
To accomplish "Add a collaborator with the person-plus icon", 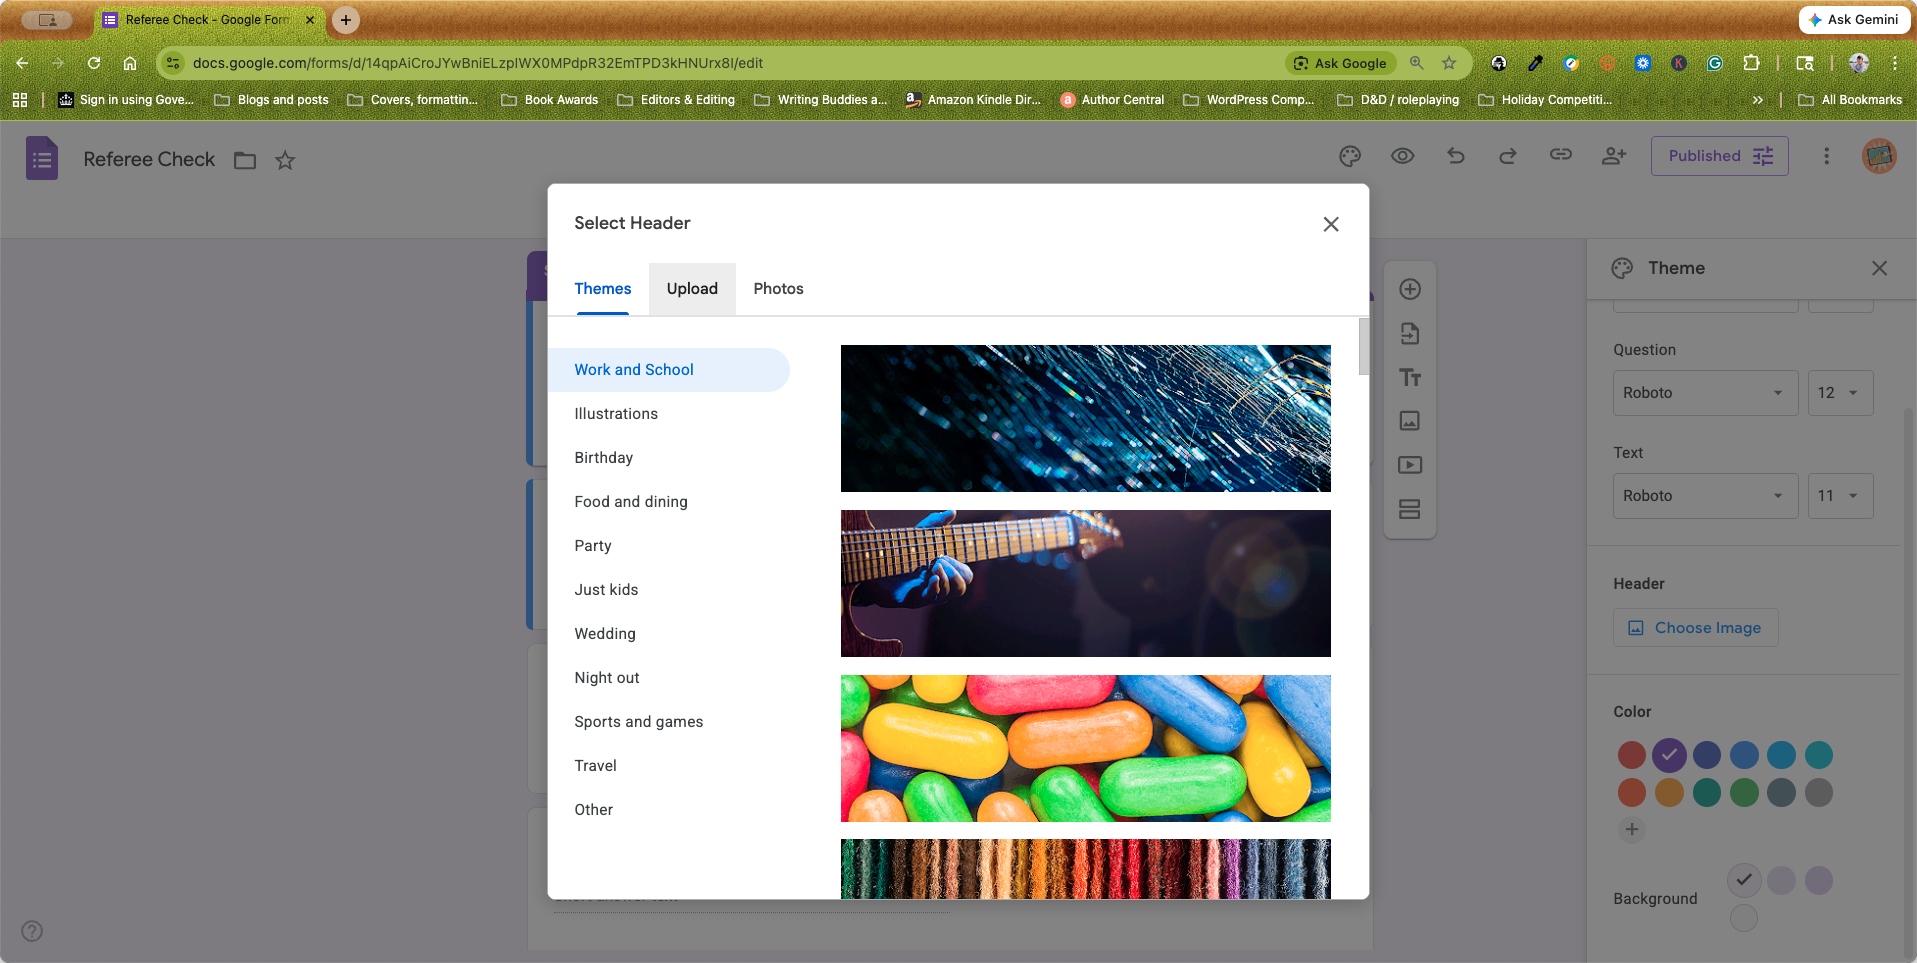I will 1614,156.
